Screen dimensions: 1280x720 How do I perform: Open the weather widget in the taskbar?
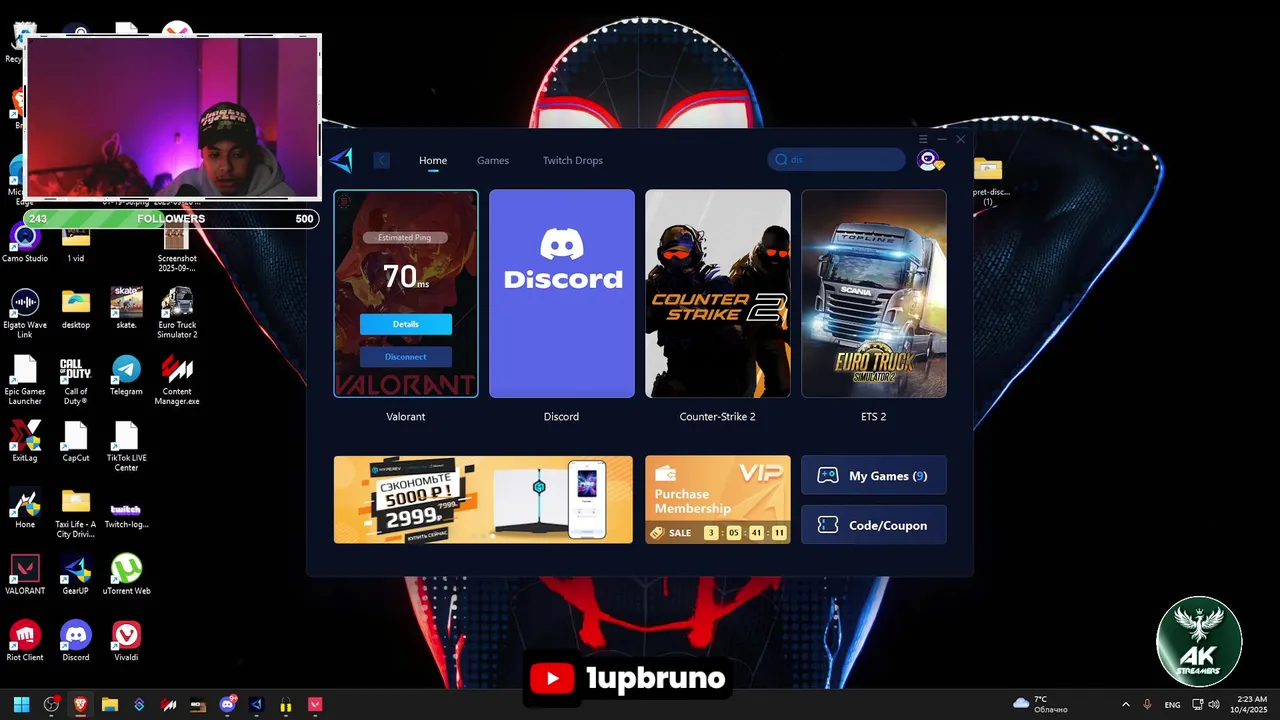[1040, 704]
